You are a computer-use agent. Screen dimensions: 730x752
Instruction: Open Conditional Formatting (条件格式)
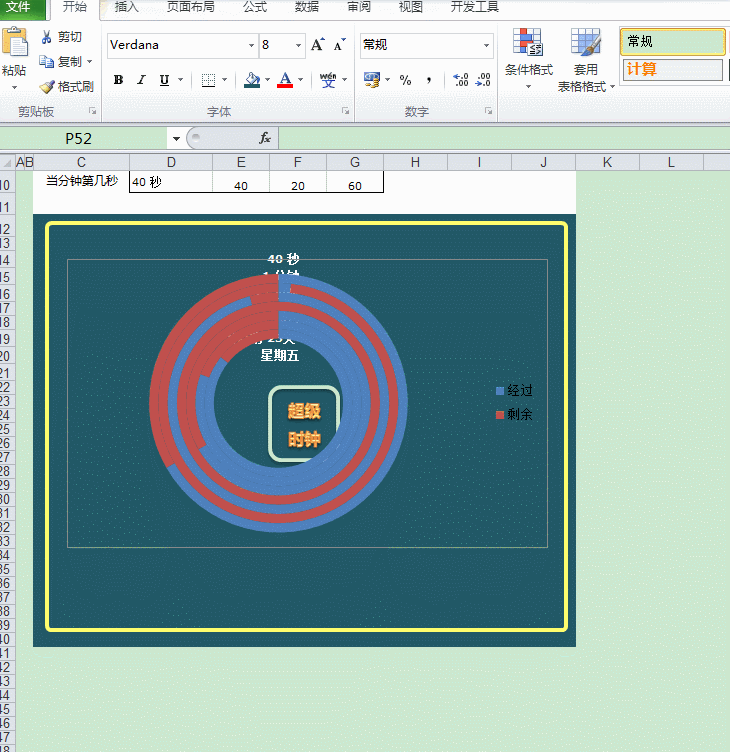tap(529, 59)
